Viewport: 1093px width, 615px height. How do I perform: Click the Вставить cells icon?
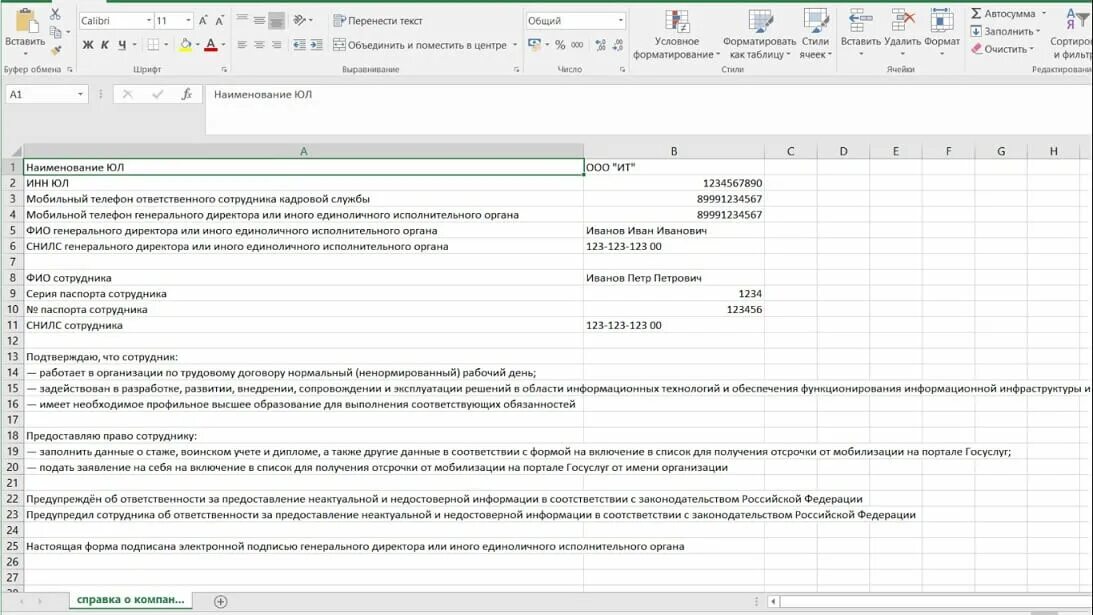[860, 21]
